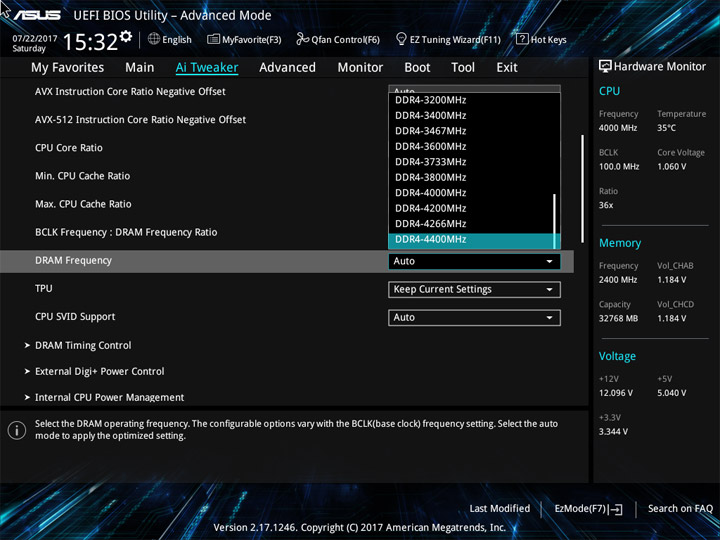Open Search on FAQ
Viewport: 720px width, 540px height.
pyautogui.click(x=680, y=509)
